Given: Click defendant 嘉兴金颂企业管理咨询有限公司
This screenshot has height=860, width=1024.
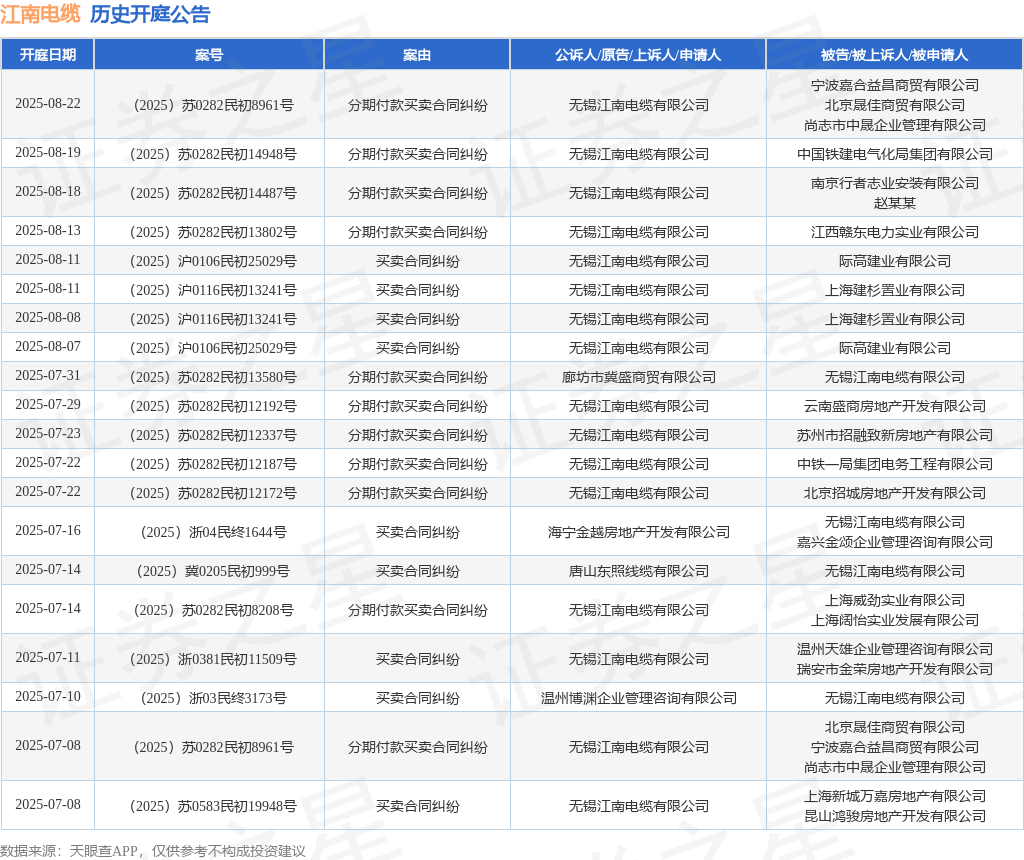Looking at the screenshot, I should [895, 543].
